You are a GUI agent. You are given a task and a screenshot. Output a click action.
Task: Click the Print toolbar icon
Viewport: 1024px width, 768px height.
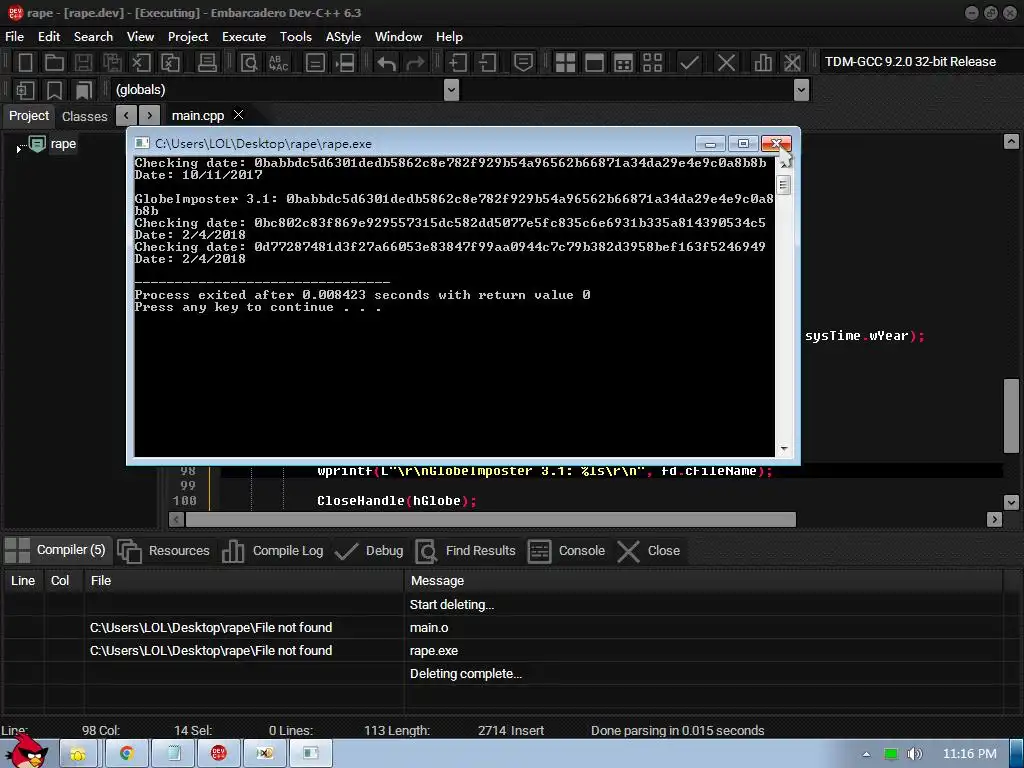coord(207,63)
